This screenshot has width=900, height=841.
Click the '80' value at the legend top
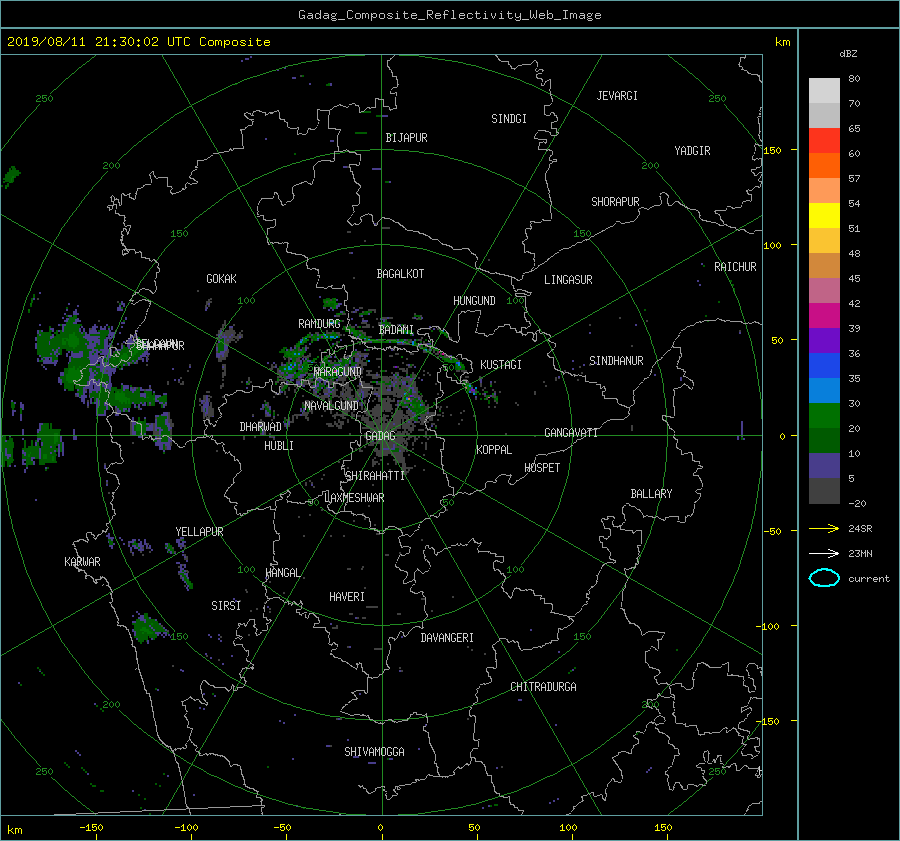[854, 79]
